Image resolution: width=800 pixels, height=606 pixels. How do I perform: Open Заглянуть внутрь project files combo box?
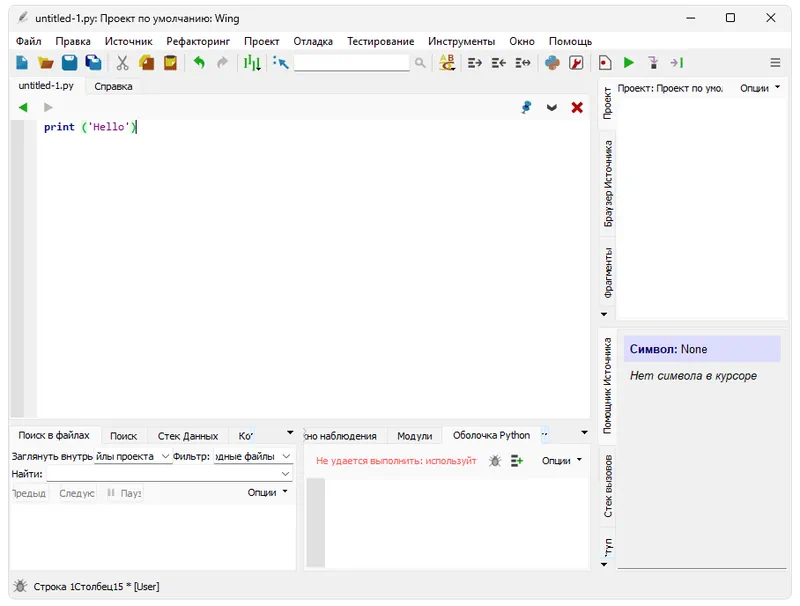click(133, 456)
